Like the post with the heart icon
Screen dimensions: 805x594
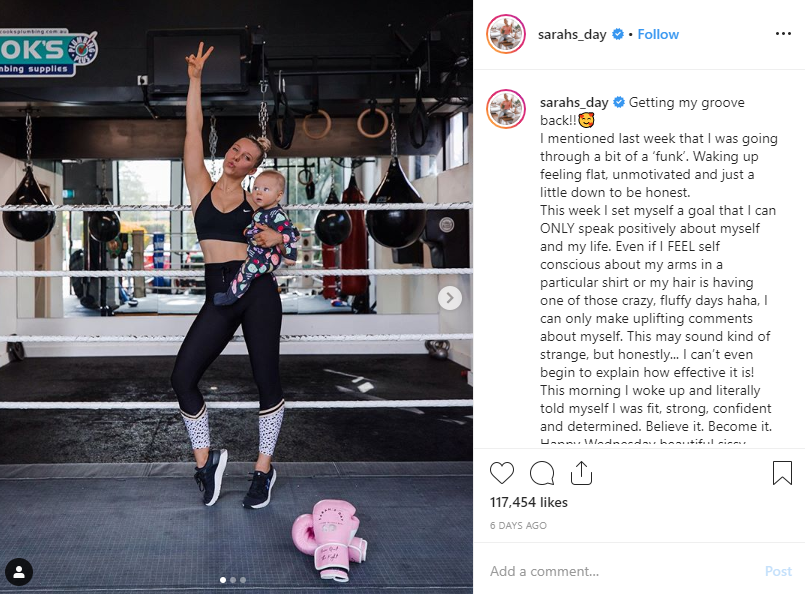pos(502,473)
